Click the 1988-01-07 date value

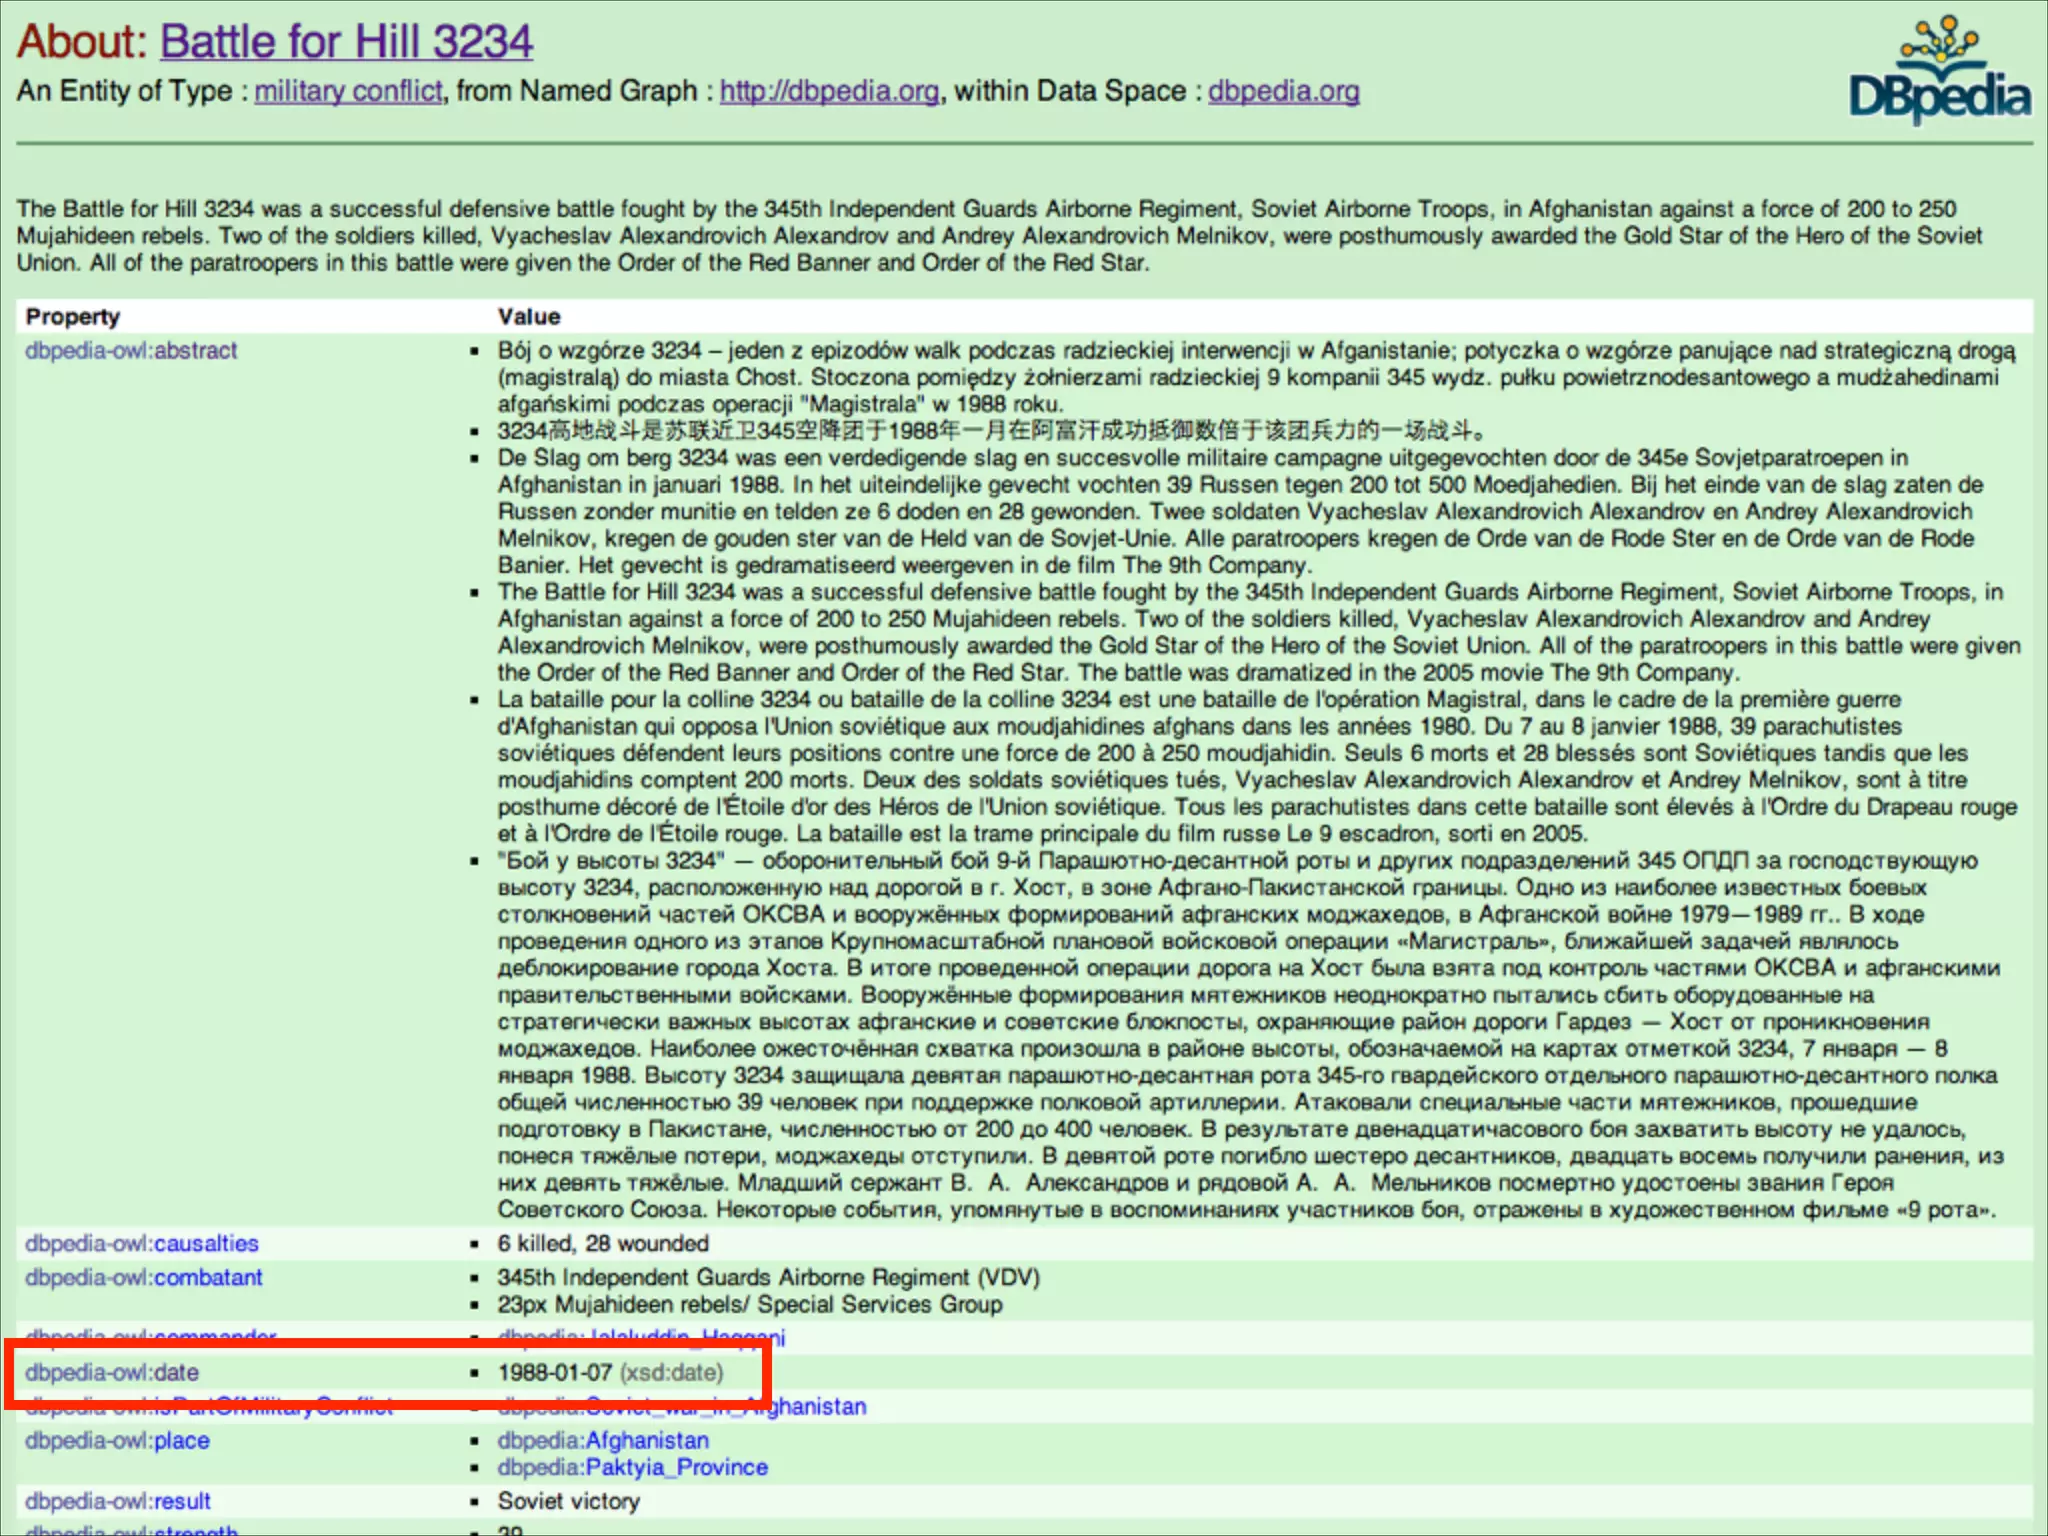554,1372
